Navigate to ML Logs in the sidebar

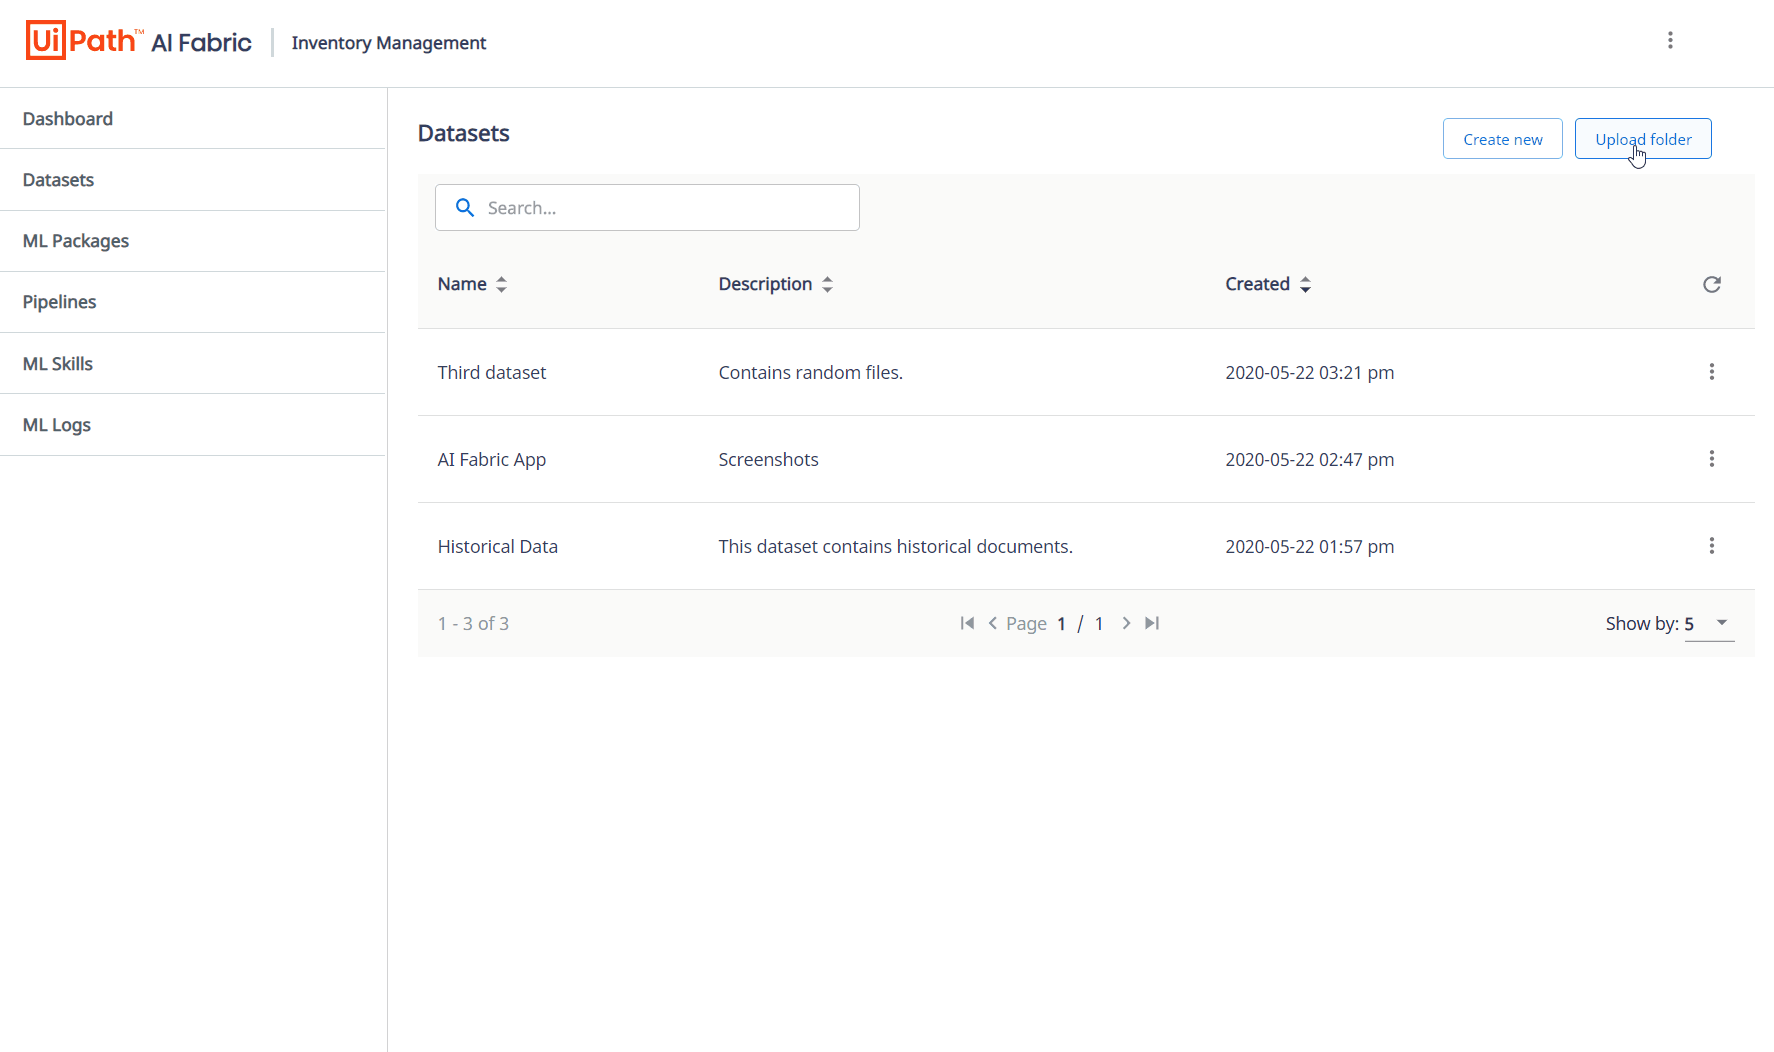56,424
